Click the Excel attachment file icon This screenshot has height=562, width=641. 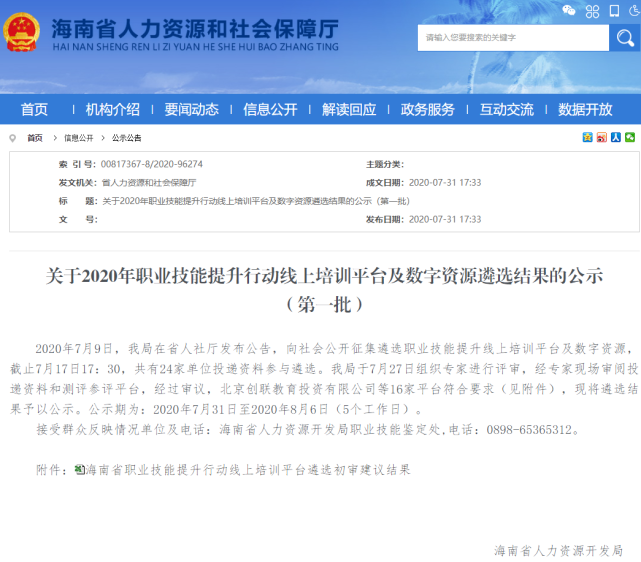[80, 470]
